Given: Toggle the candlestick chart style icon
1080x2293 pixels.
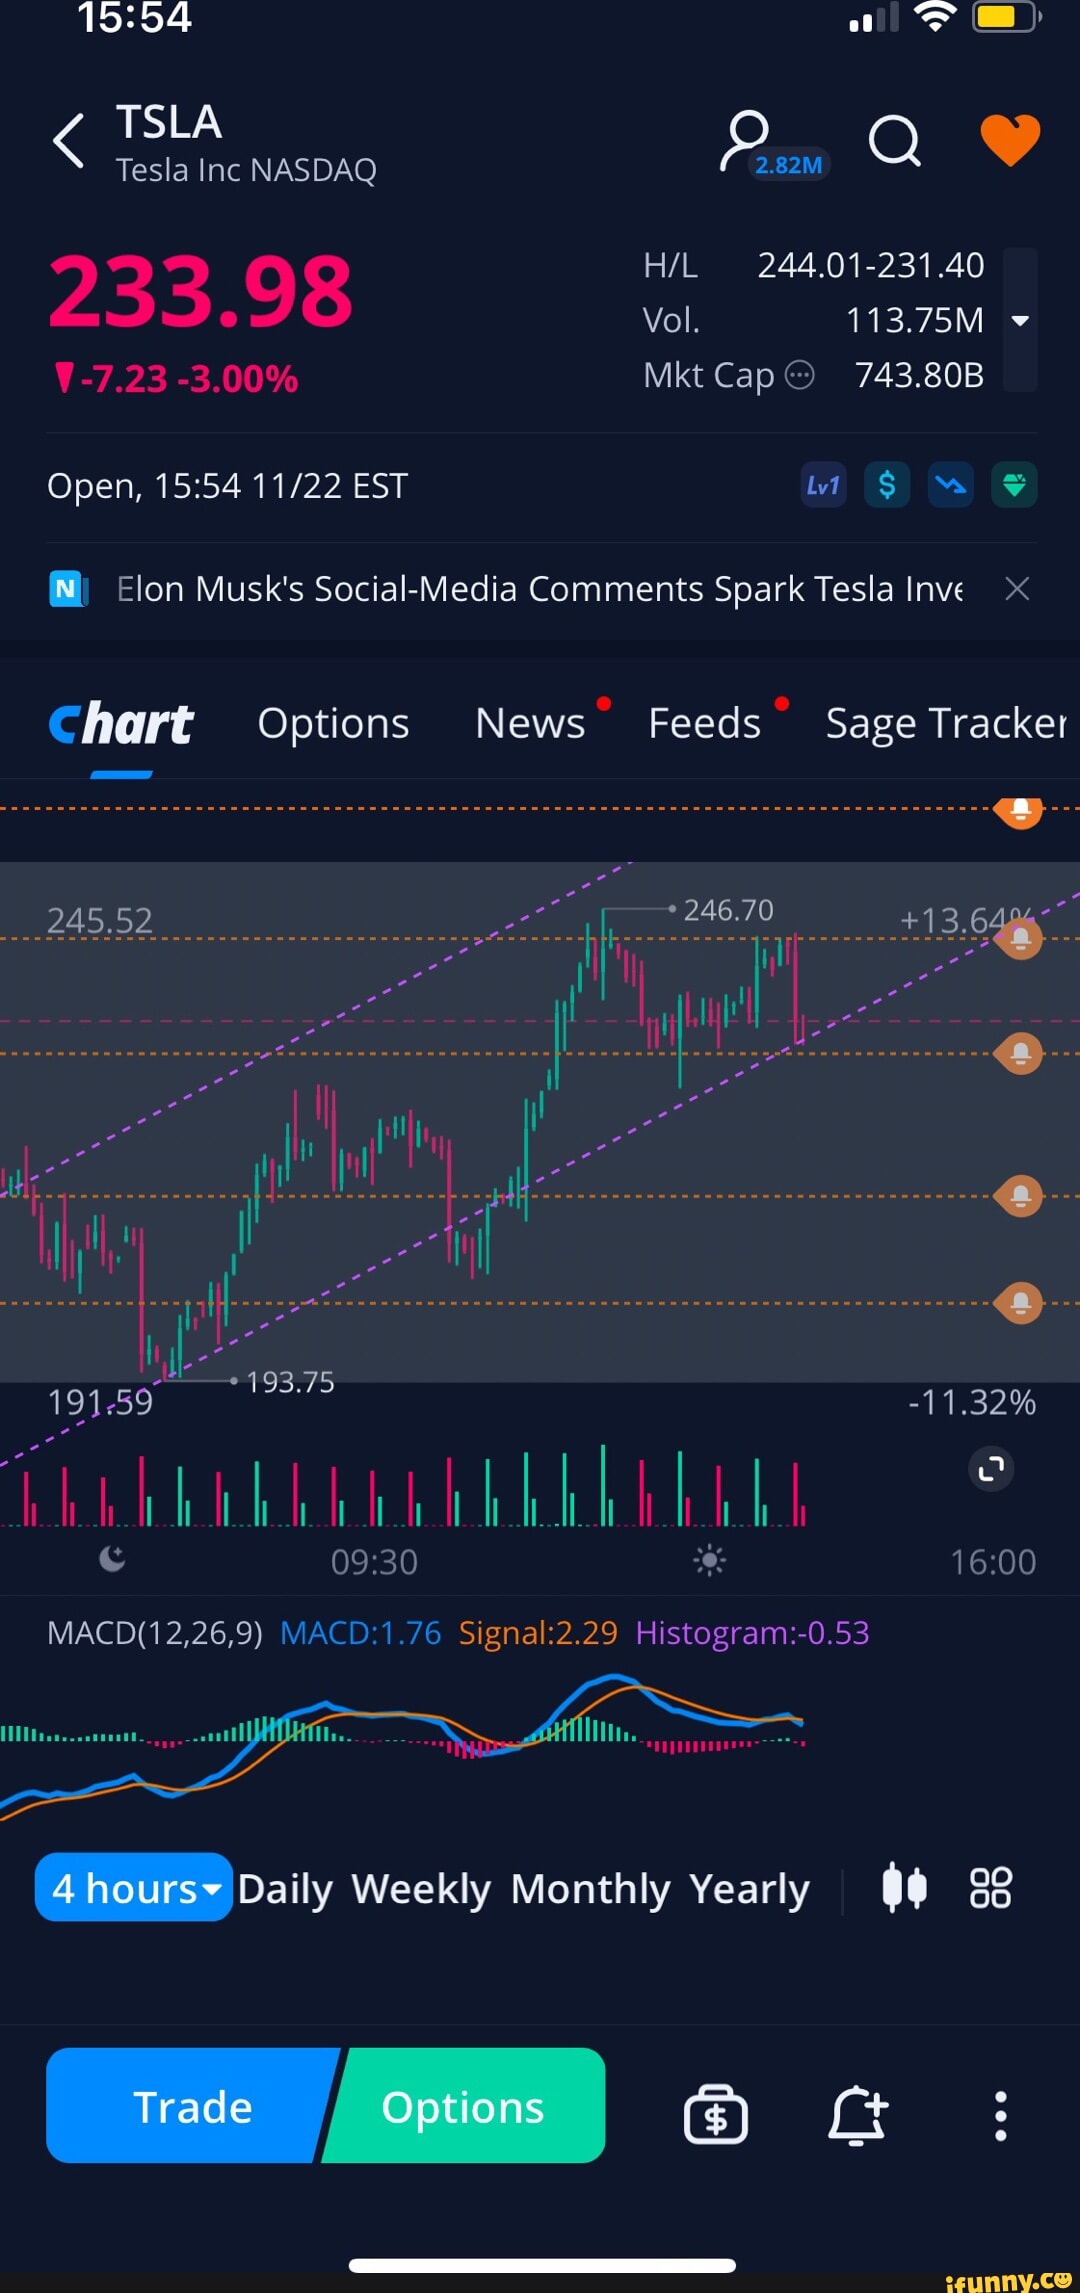Looking at the screenshot, I should point(904,1888).
